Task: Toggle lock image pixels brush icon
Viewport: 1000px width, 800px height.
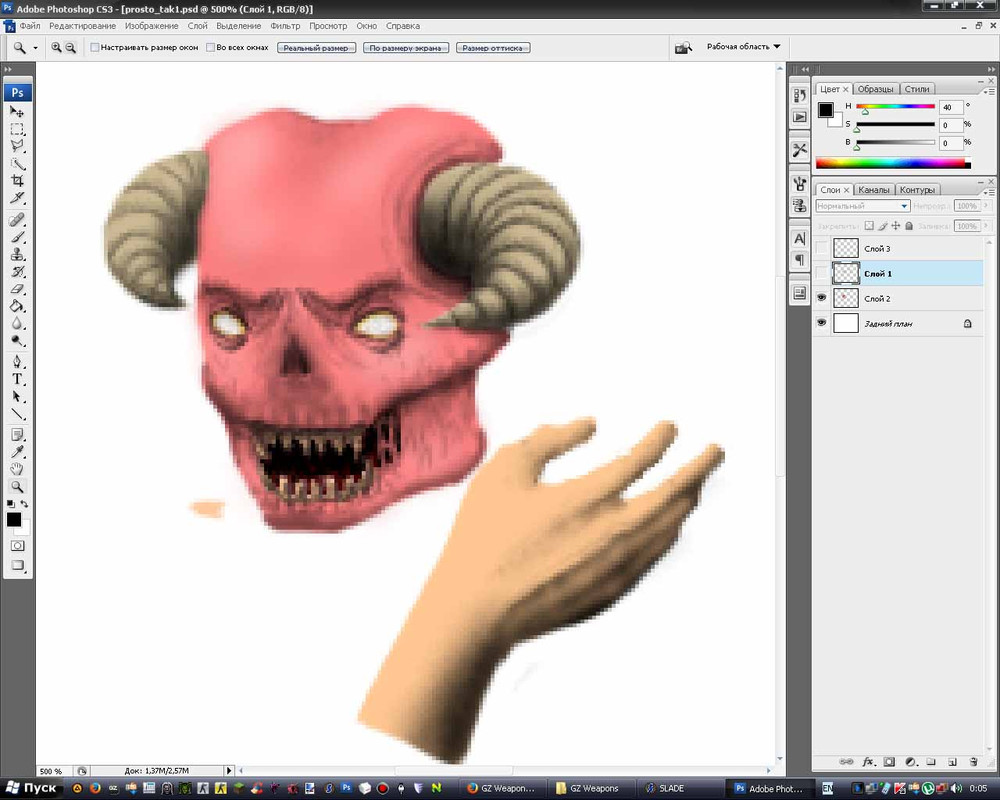Action: coord(883,226)
